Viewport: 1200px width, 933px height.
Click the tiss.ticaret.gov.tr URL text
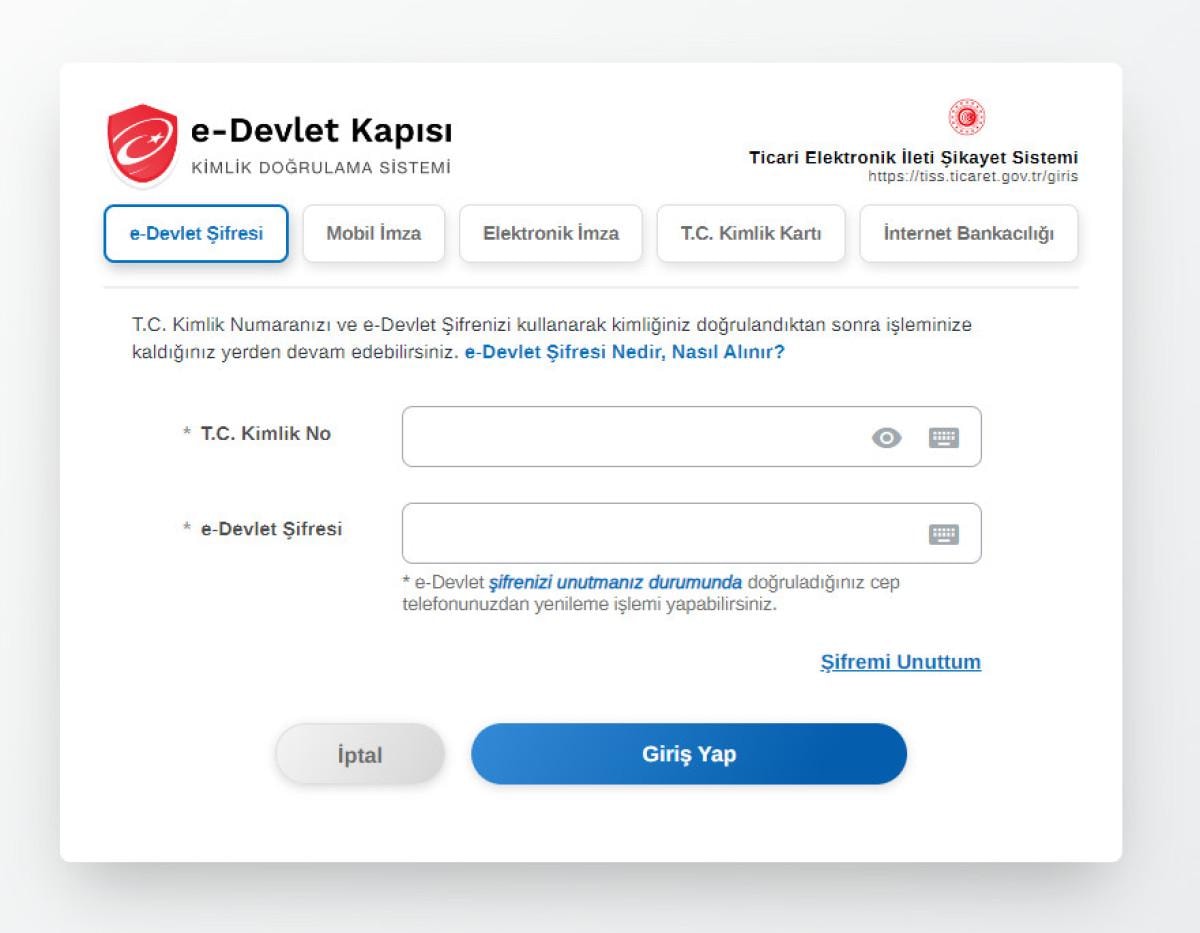coord(972,176)
